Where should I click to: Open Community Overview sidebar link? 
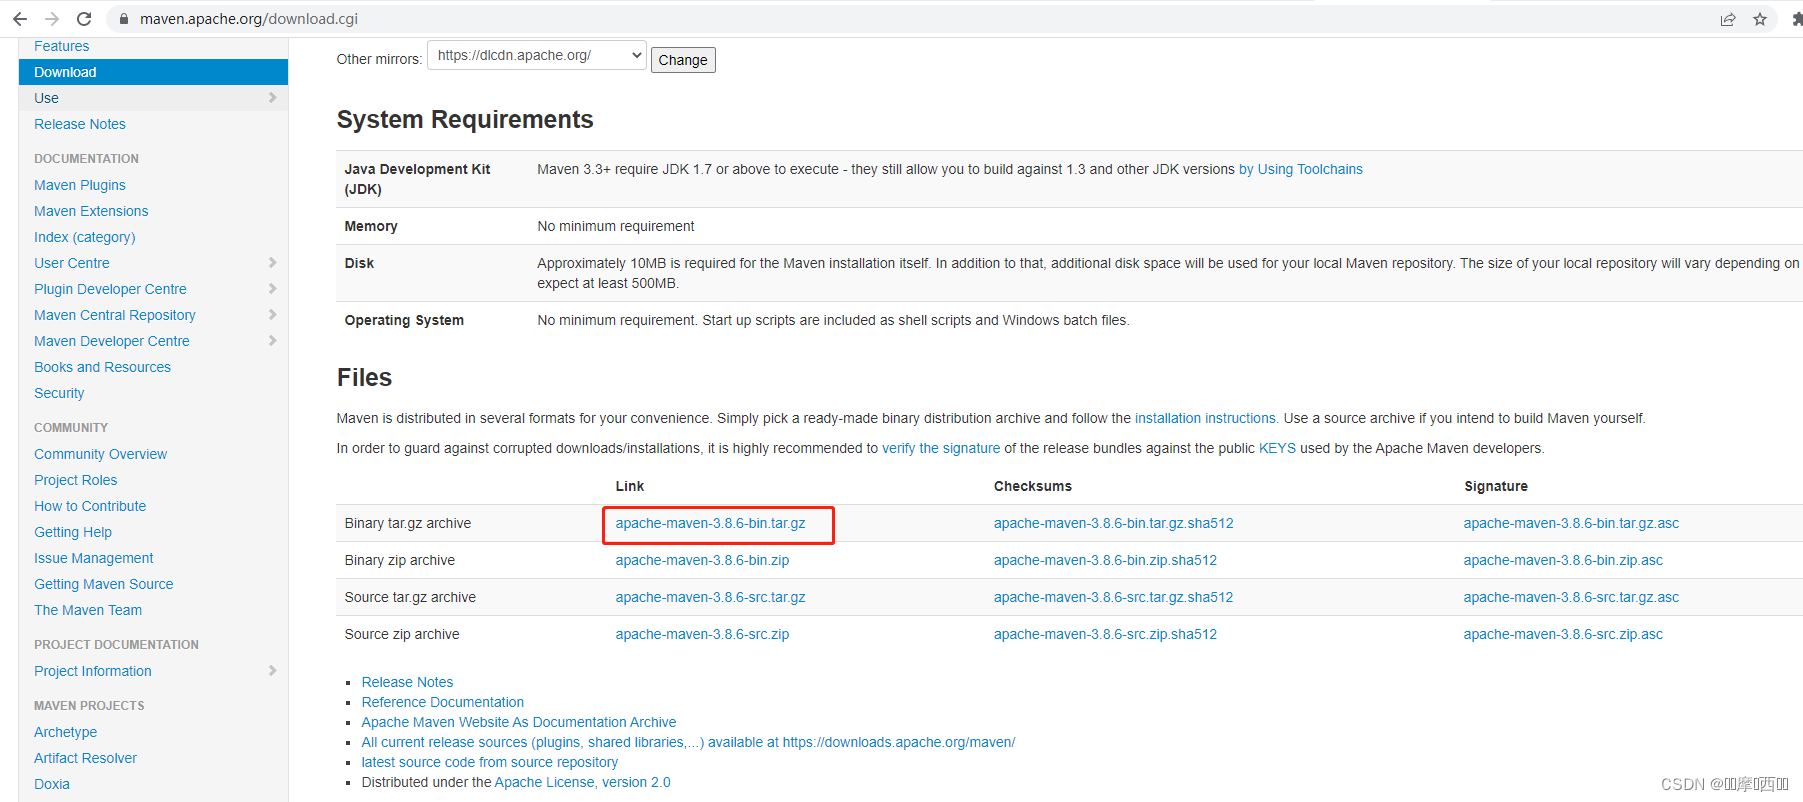tap(100, 454)
